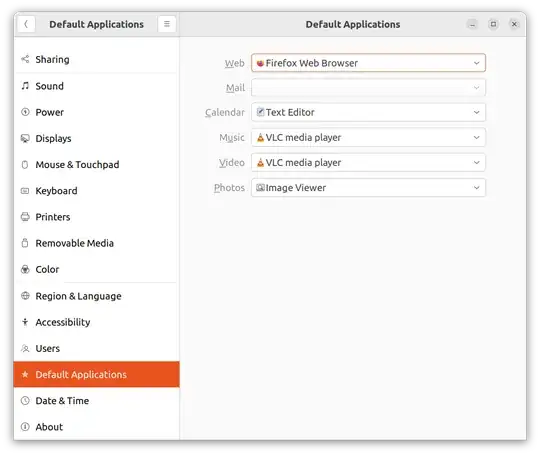Click the About info icon
This screenshot has width=540, height=455.
[x=25, y=427]
